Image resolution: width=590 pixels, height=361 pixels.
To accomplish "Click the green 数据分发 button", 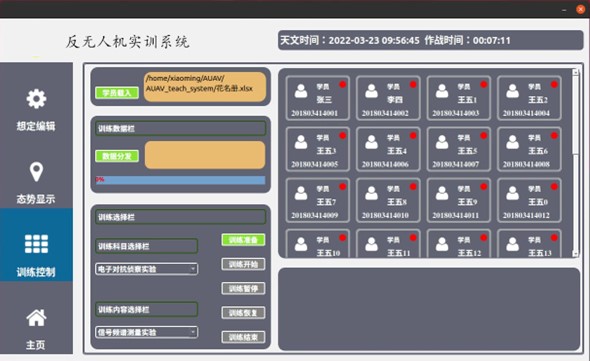I will (x=117, y=156).
